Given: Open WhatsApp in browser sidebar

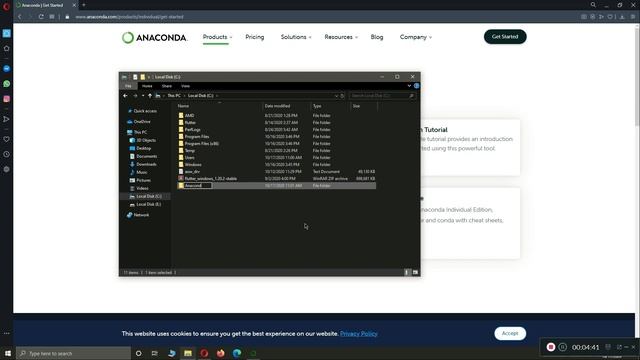Looking at the screenshot, I should 7,84.
